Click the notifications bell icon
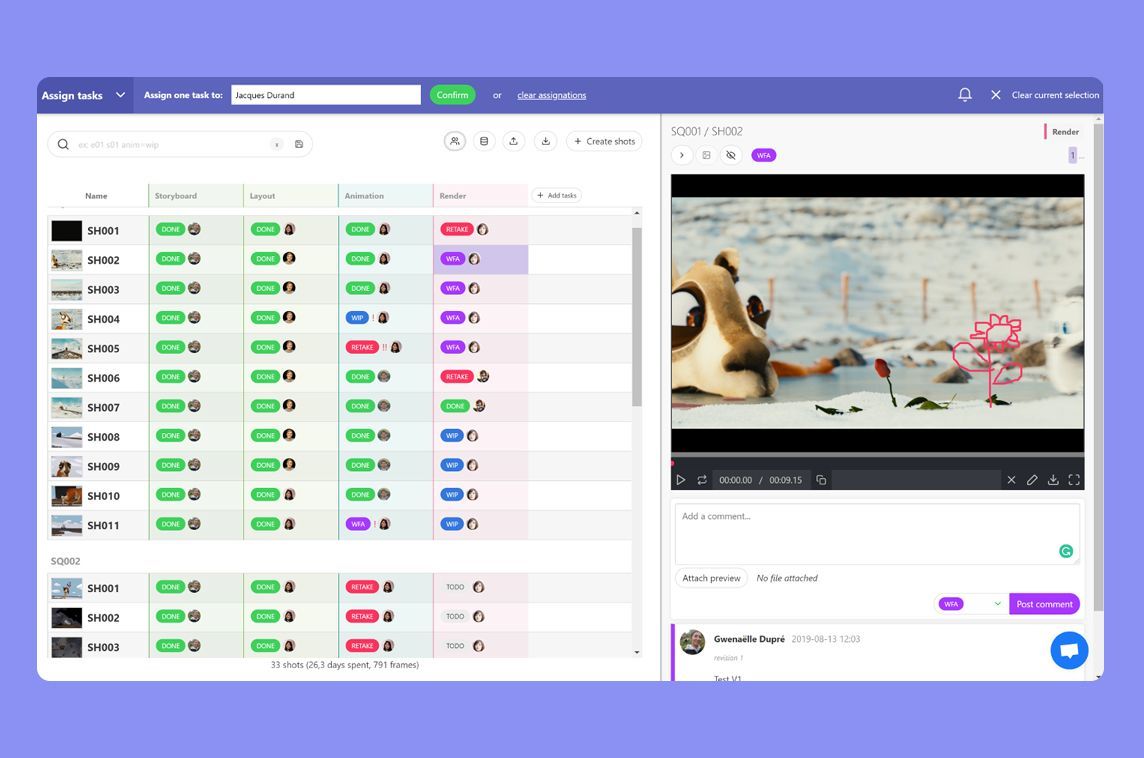1144x758 pixels. click(x=965, y=95)
